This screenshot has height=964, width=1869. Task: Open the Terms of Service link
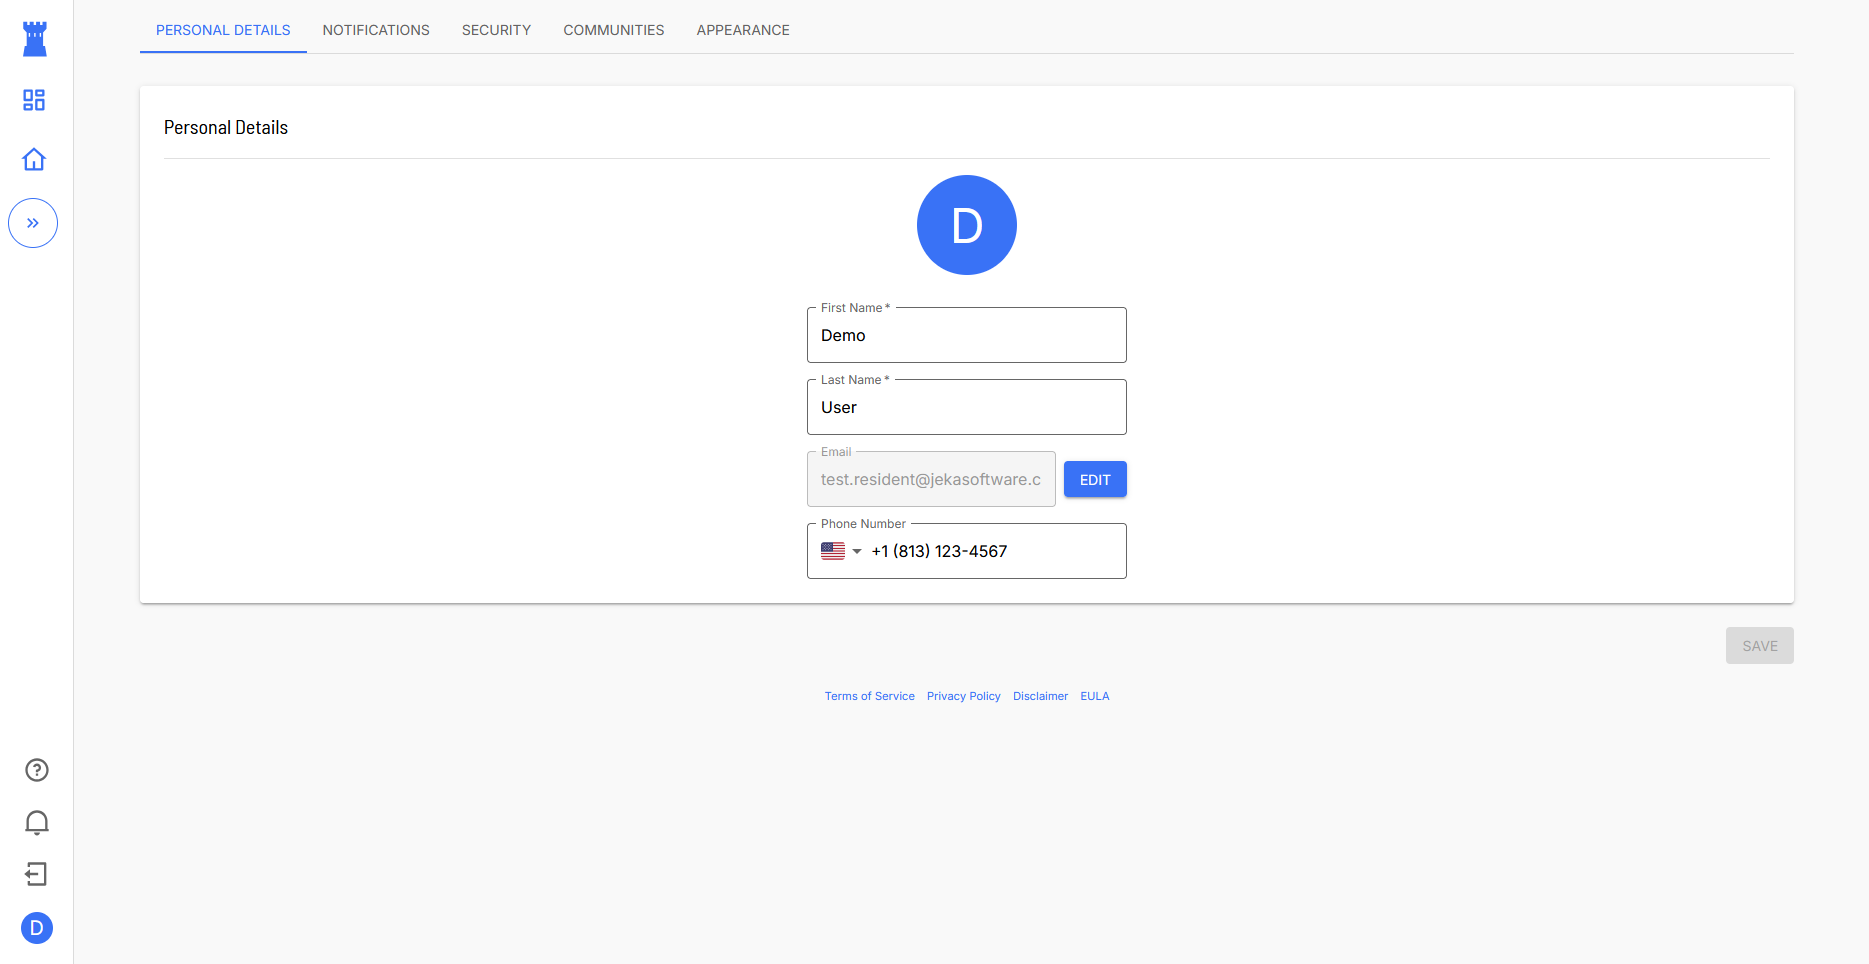(x=869, y=696)
